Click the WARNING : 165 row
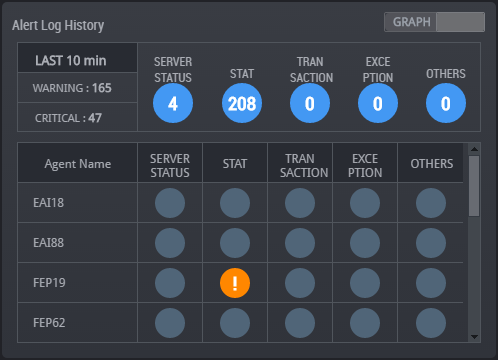Viewport: 498px width, 360px height. pos(77,88)
